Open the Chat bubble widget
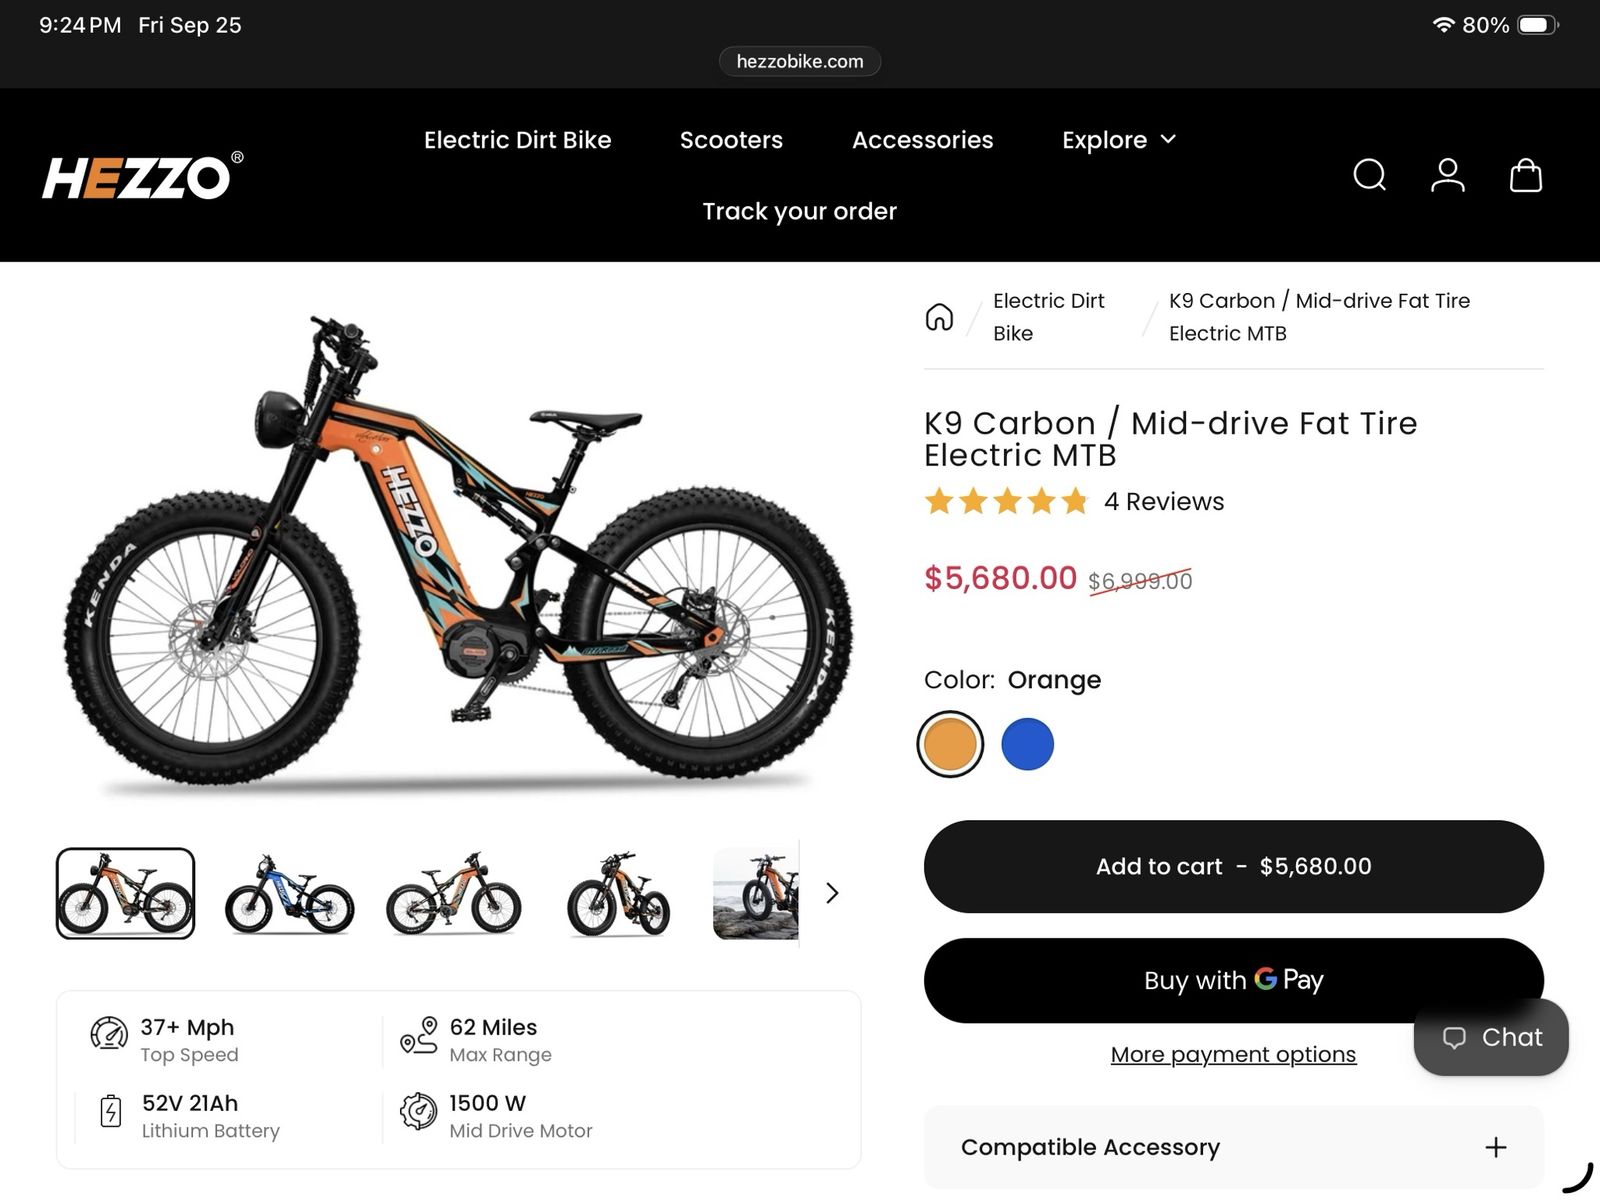 [x=1491, y=1038]
